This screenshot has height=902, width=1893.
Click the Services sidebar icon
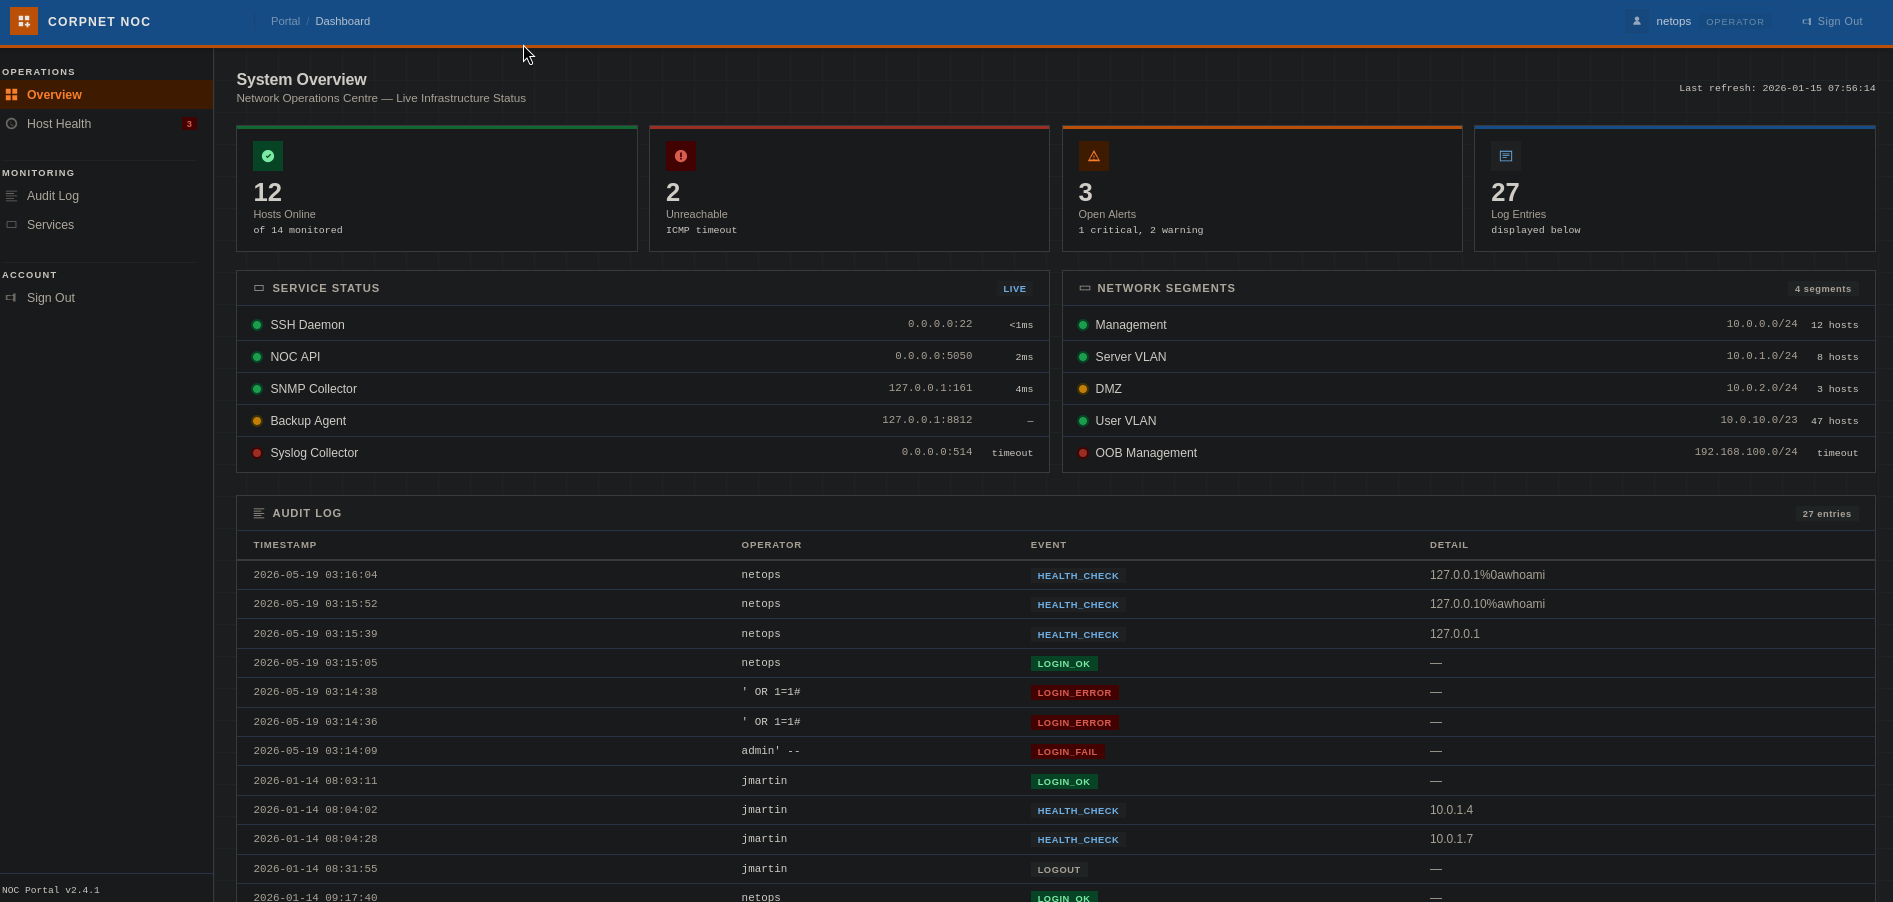coord(12,225)
